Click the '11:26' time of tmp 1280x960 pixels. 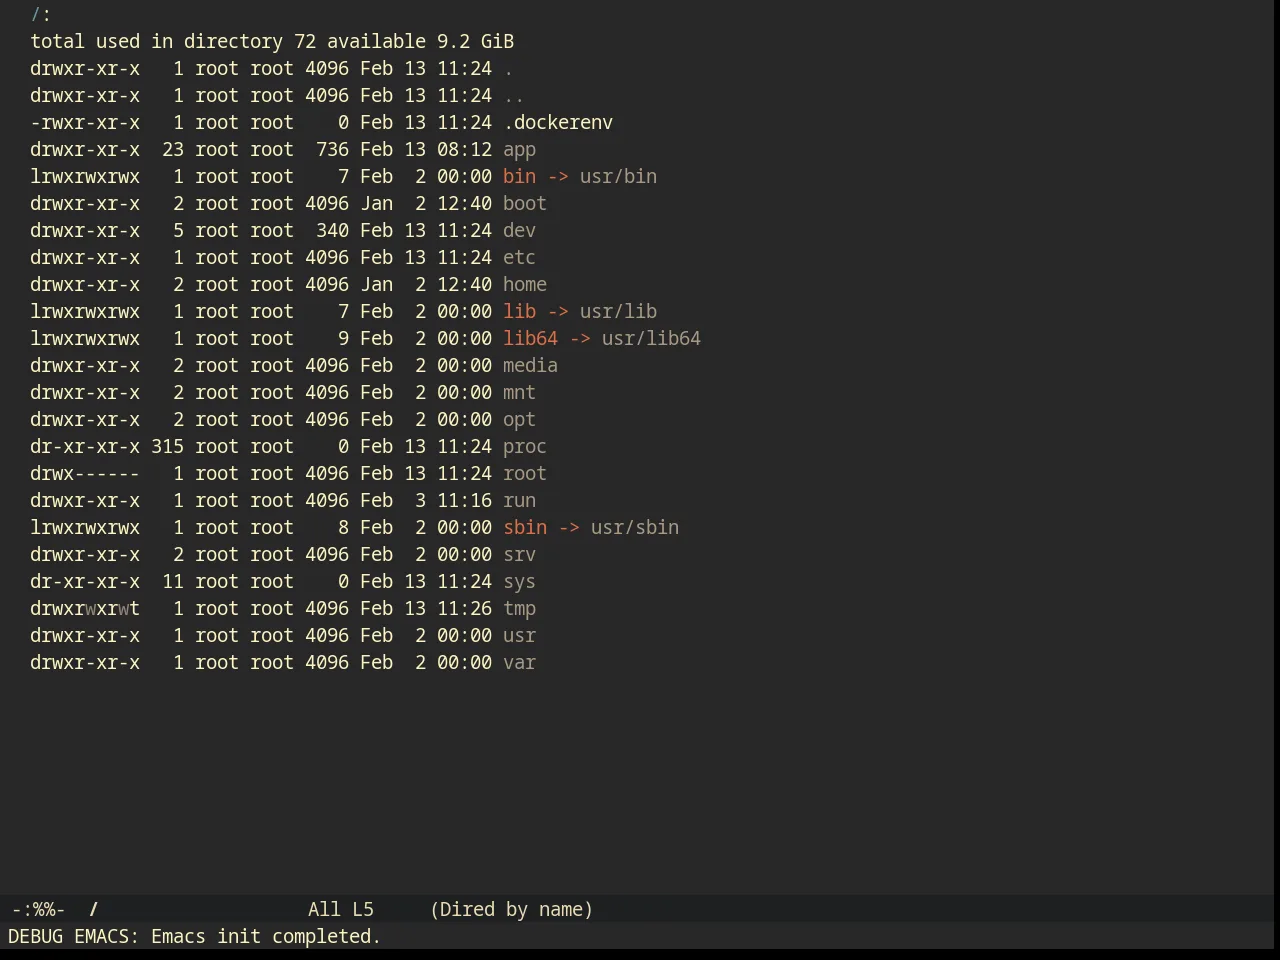464,609
